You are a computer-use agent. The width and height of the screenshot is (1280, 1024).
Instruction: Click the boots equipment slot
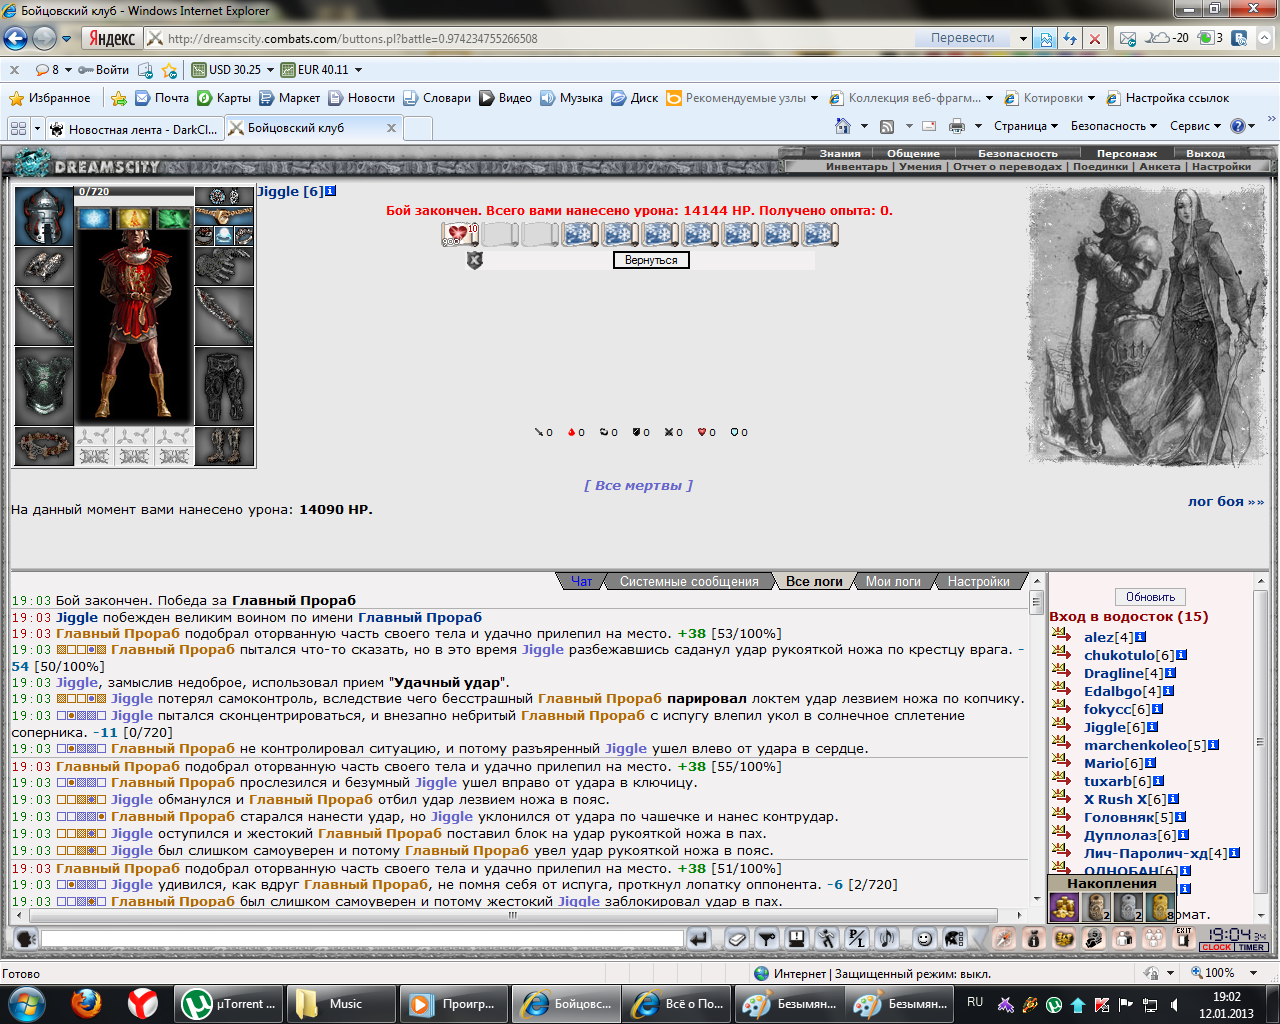tap(224, 447)
